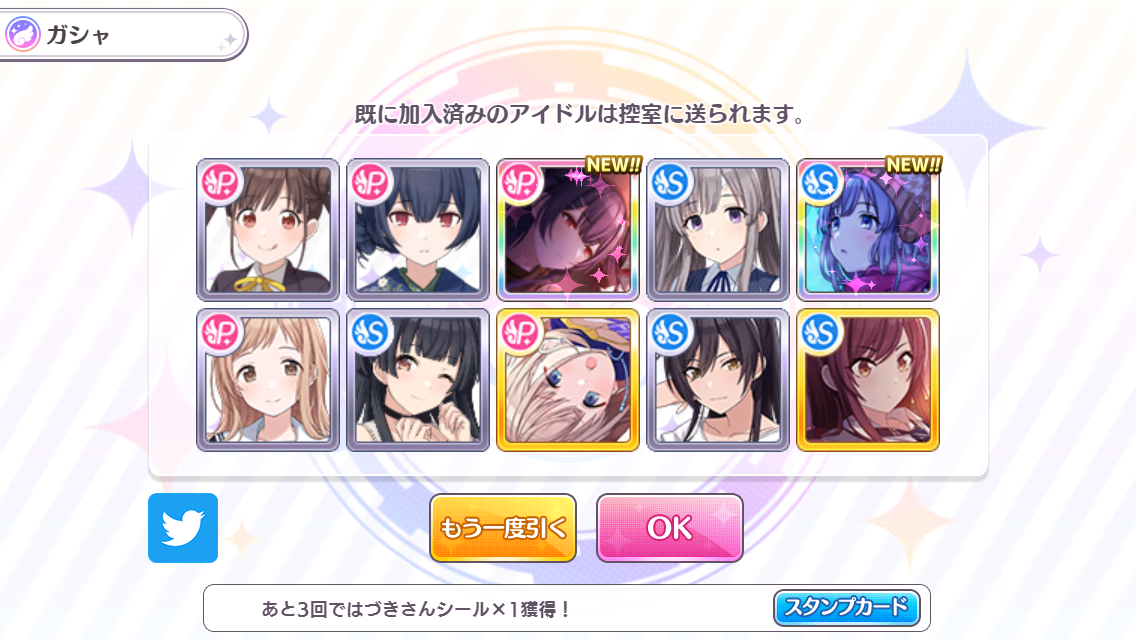Select the gray long hair S idol card
The image size is (1136, 640).
718,230
